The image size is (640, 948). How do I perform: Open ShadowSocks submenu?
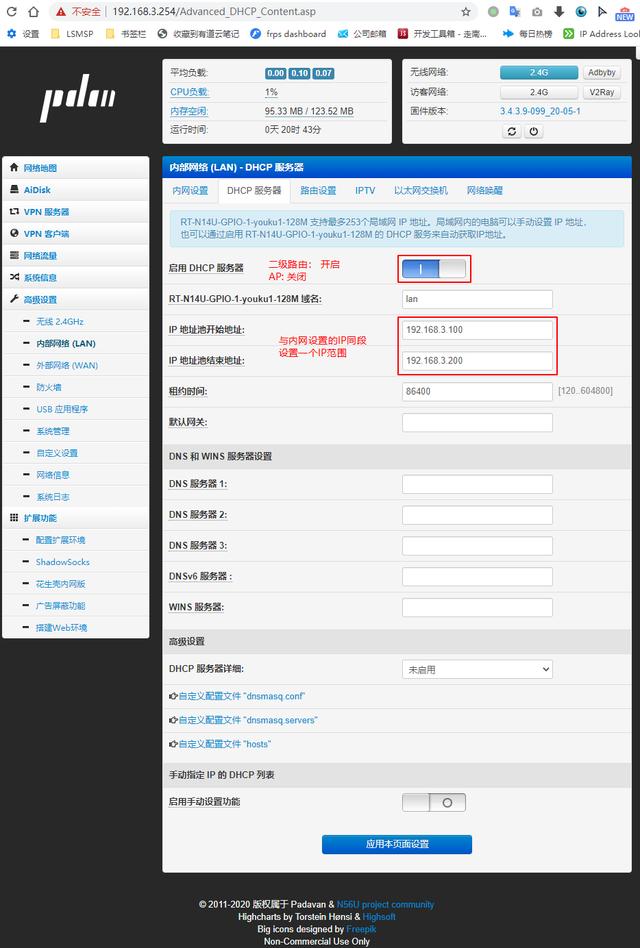(x=63, y=562)
